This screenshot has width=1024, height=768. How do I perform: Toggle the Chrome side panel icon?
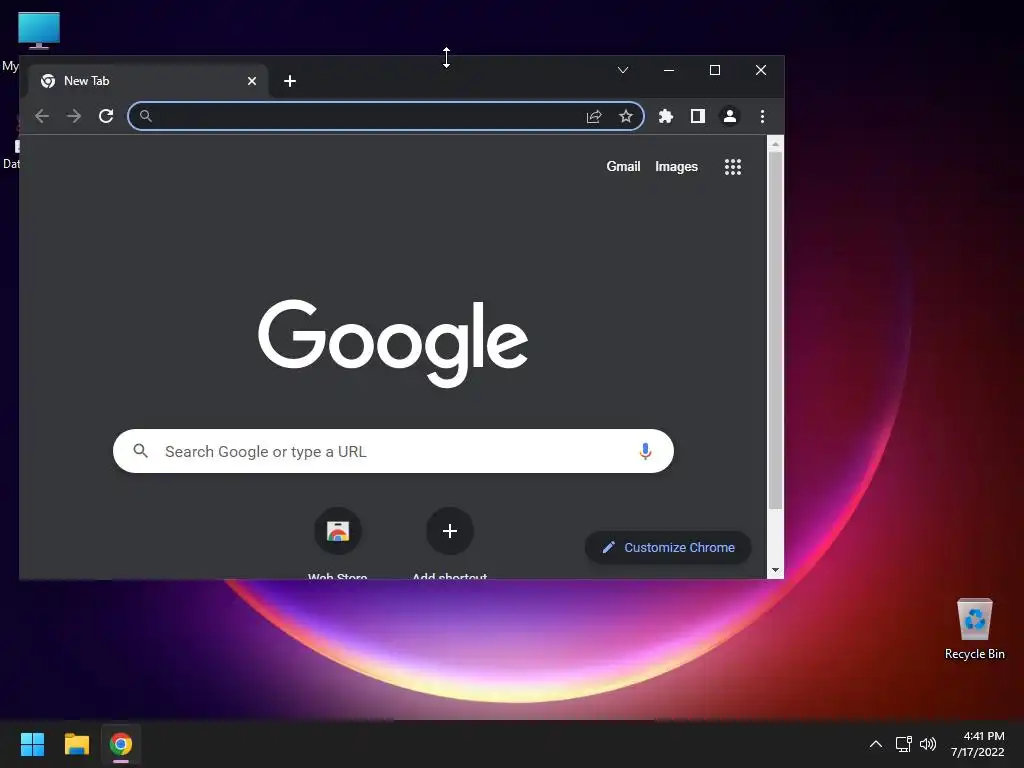tap(697, 116)
